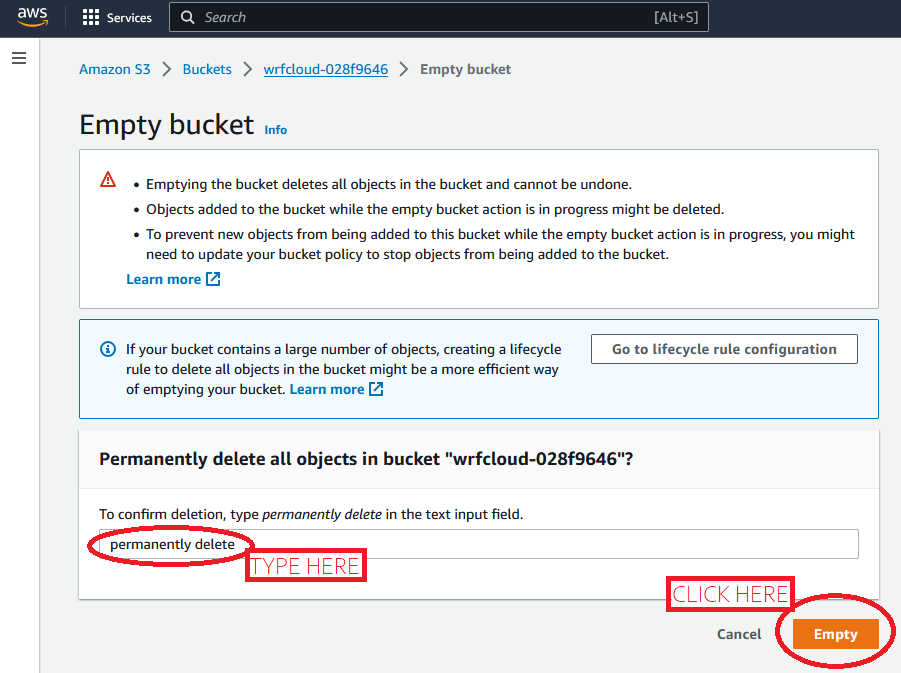Click the 'Objects added to the bucket' bullet

point(435,209)
